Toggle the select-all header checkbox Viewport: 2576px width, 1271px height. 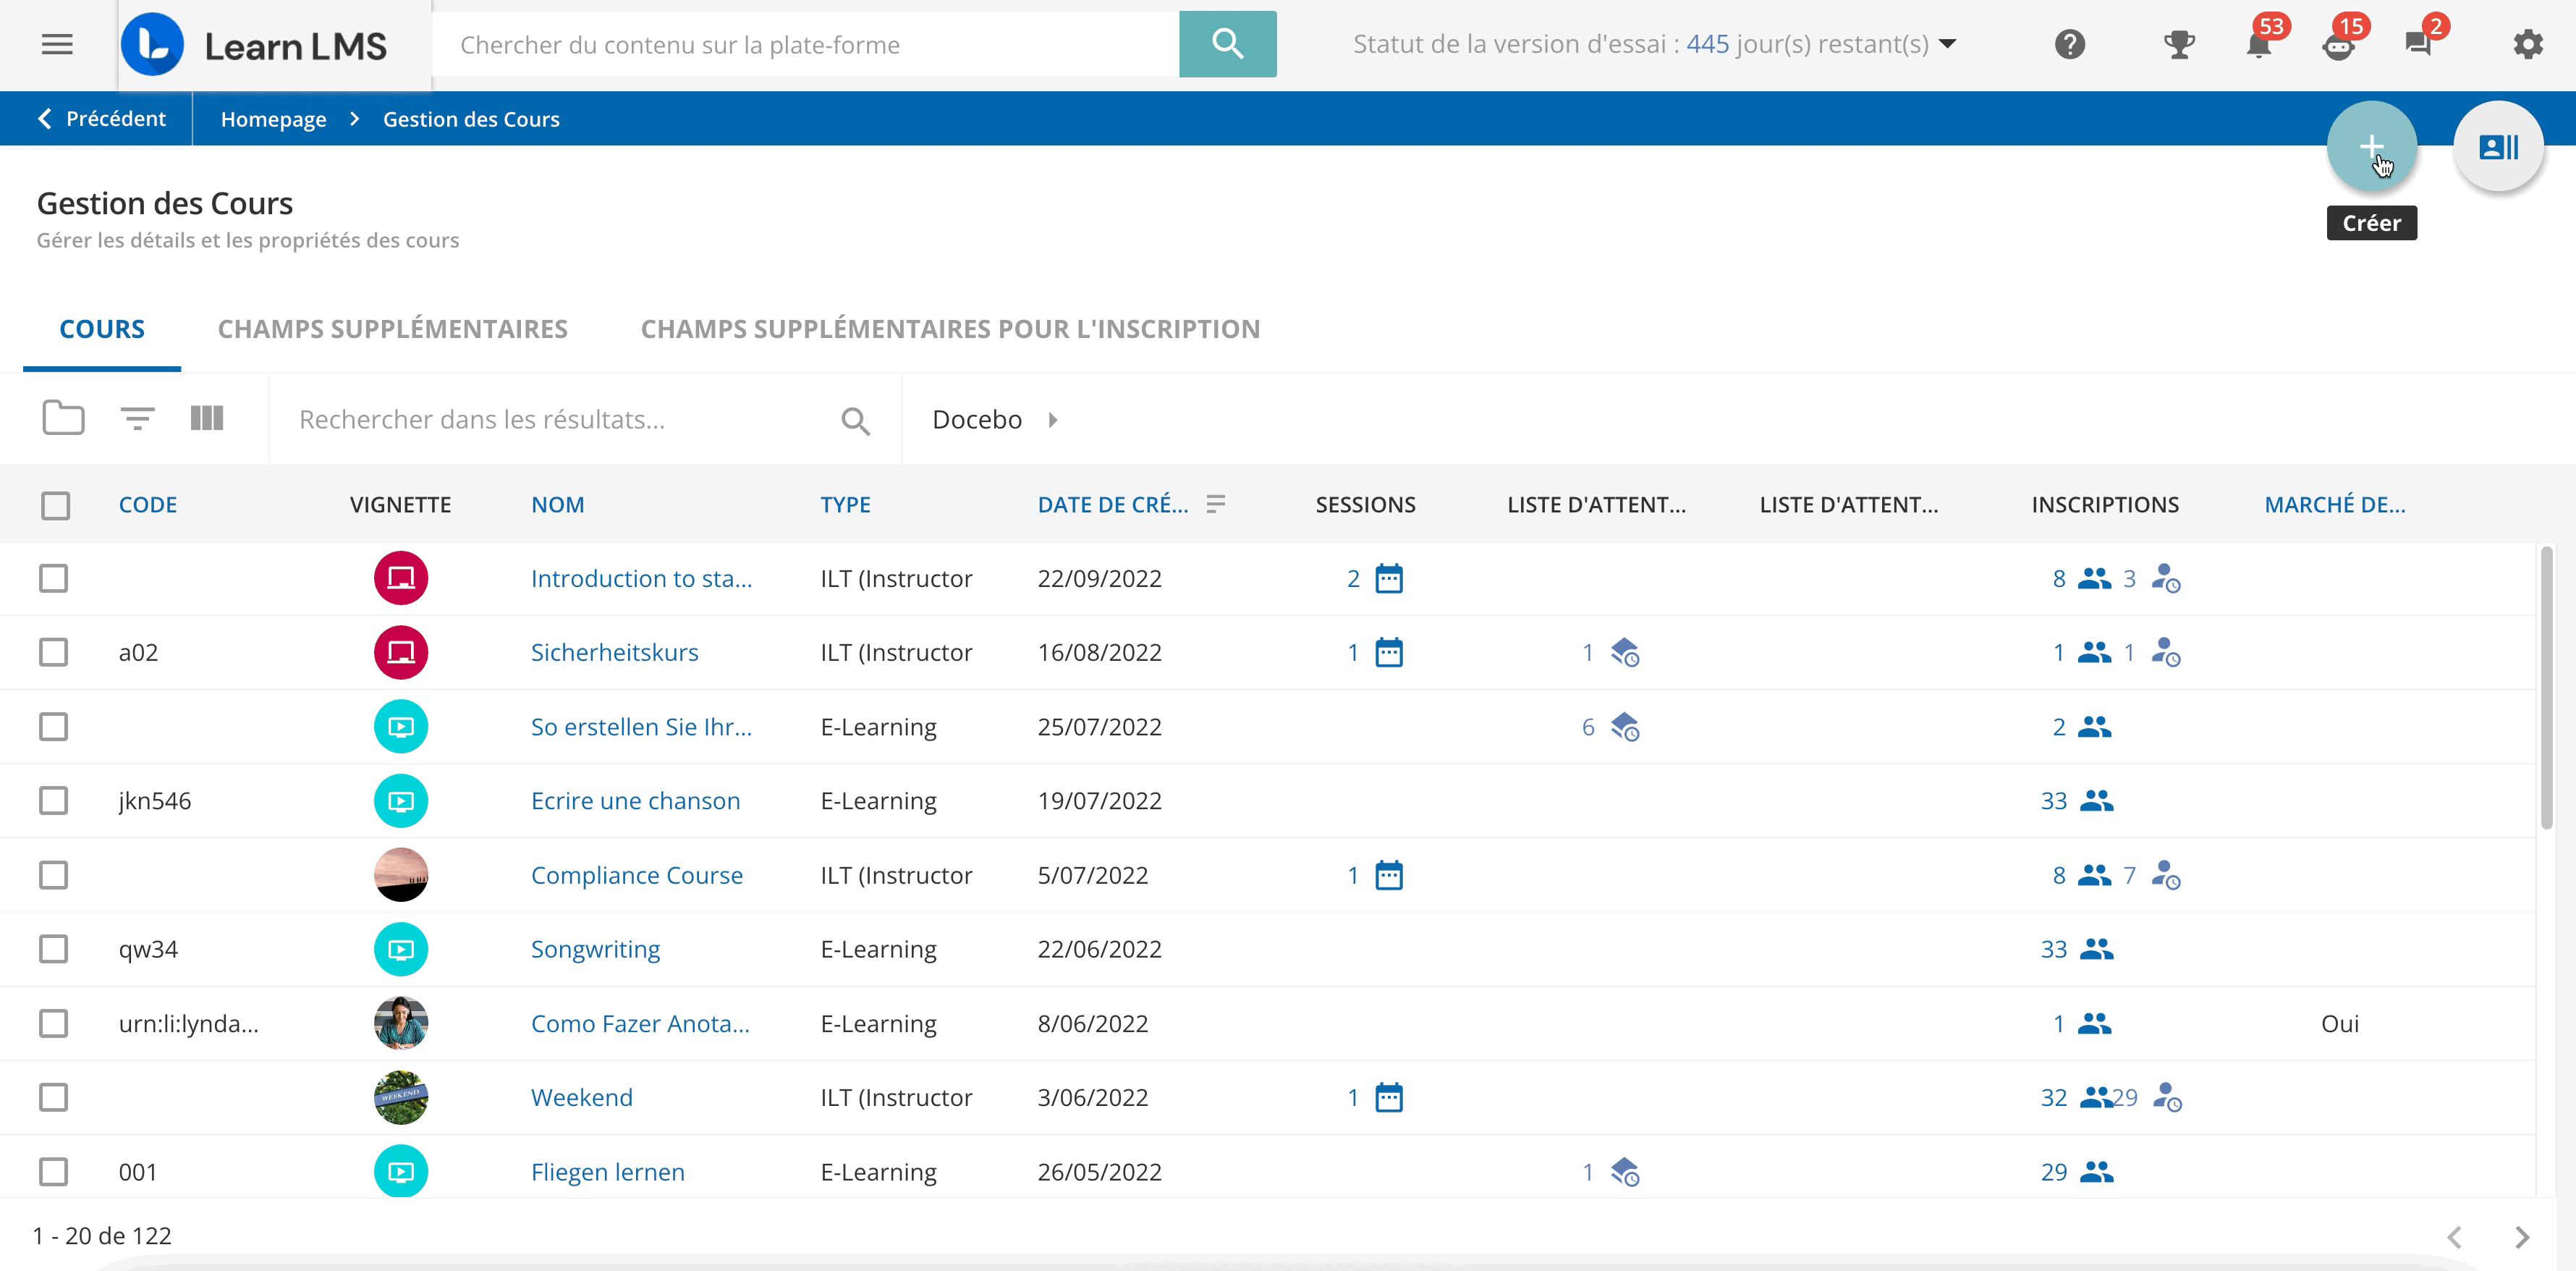click(55, 505)
